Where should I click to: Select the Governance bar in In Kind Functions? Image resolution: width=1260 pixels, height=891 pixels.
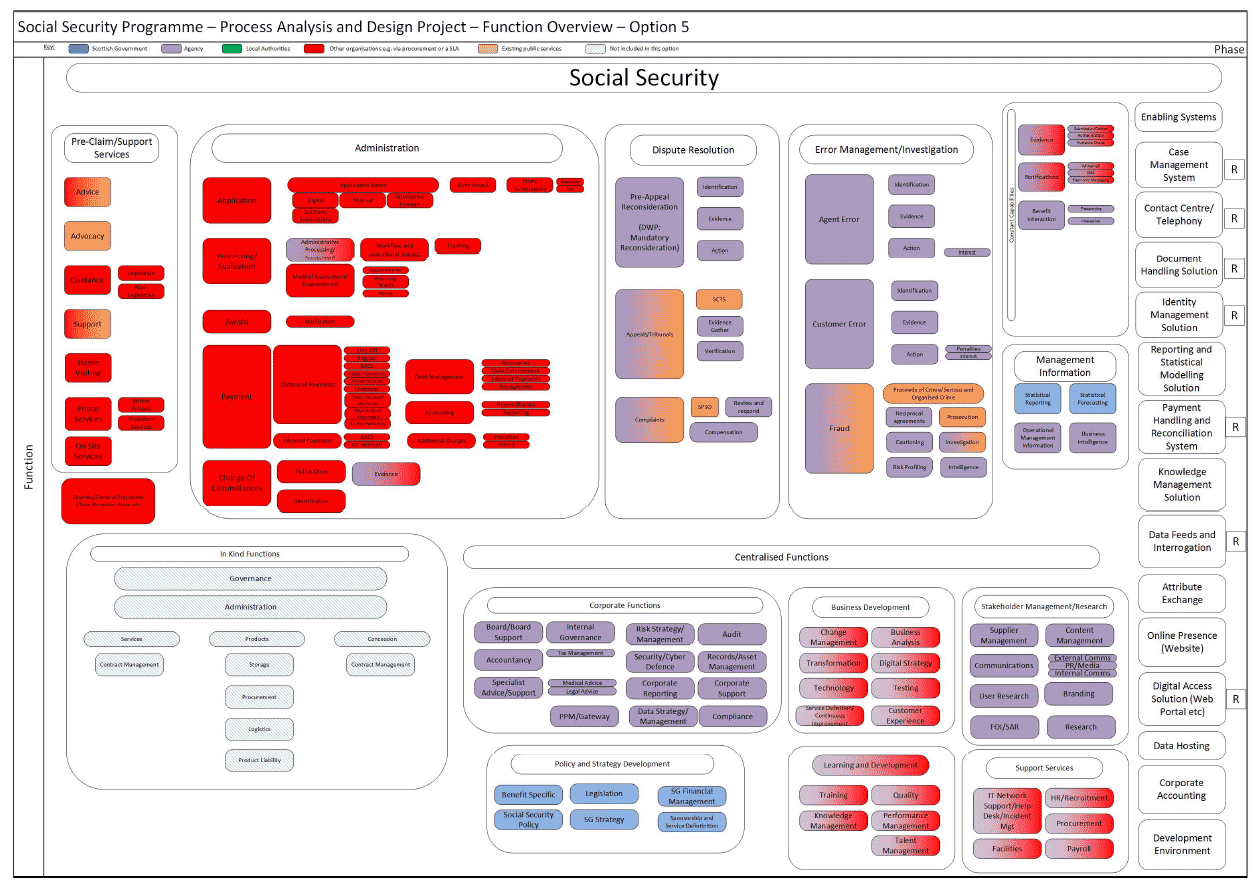coord(250,578)
